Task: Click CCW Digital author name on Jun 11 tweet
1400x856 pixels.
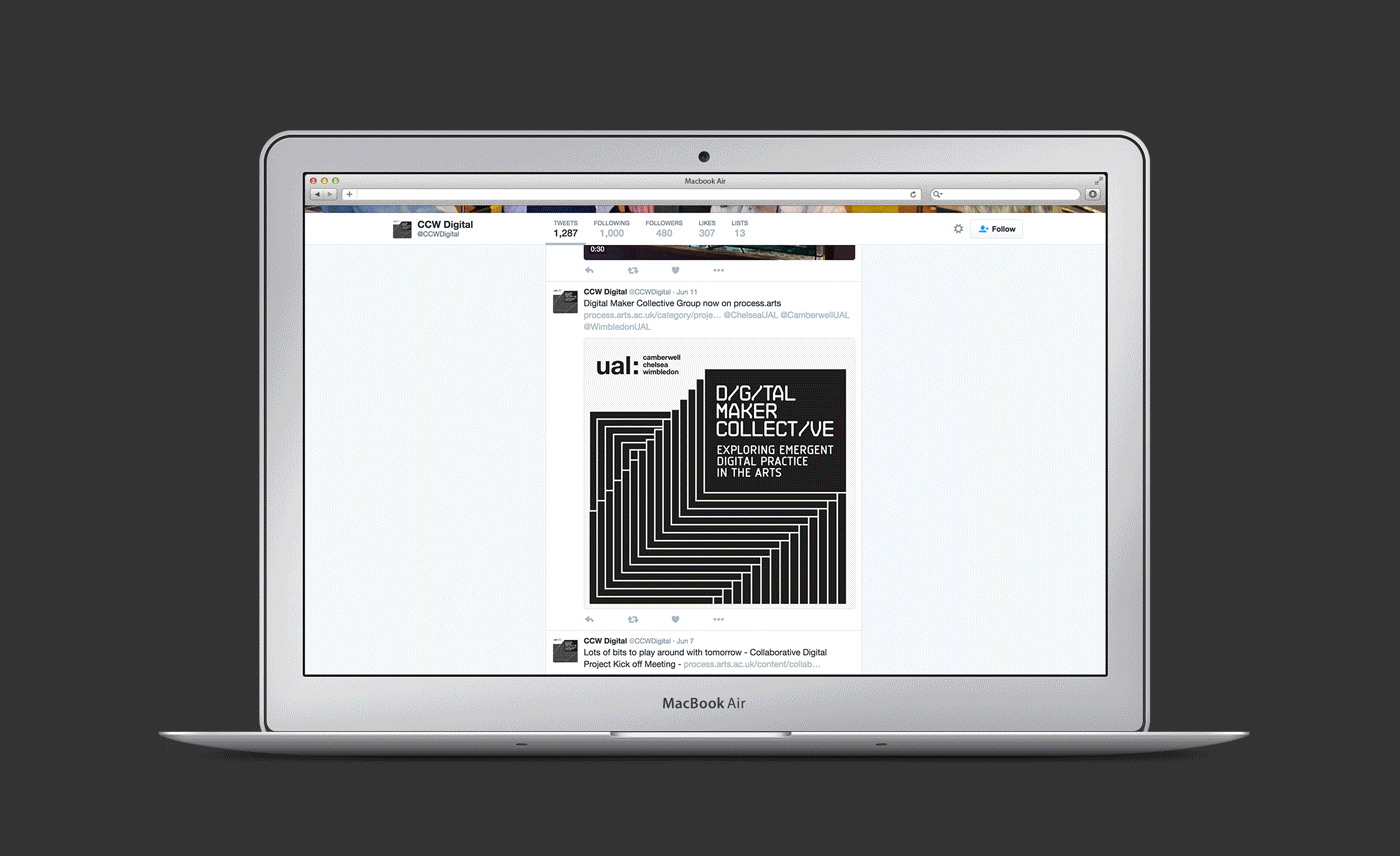Action: (x=605, y=292)
